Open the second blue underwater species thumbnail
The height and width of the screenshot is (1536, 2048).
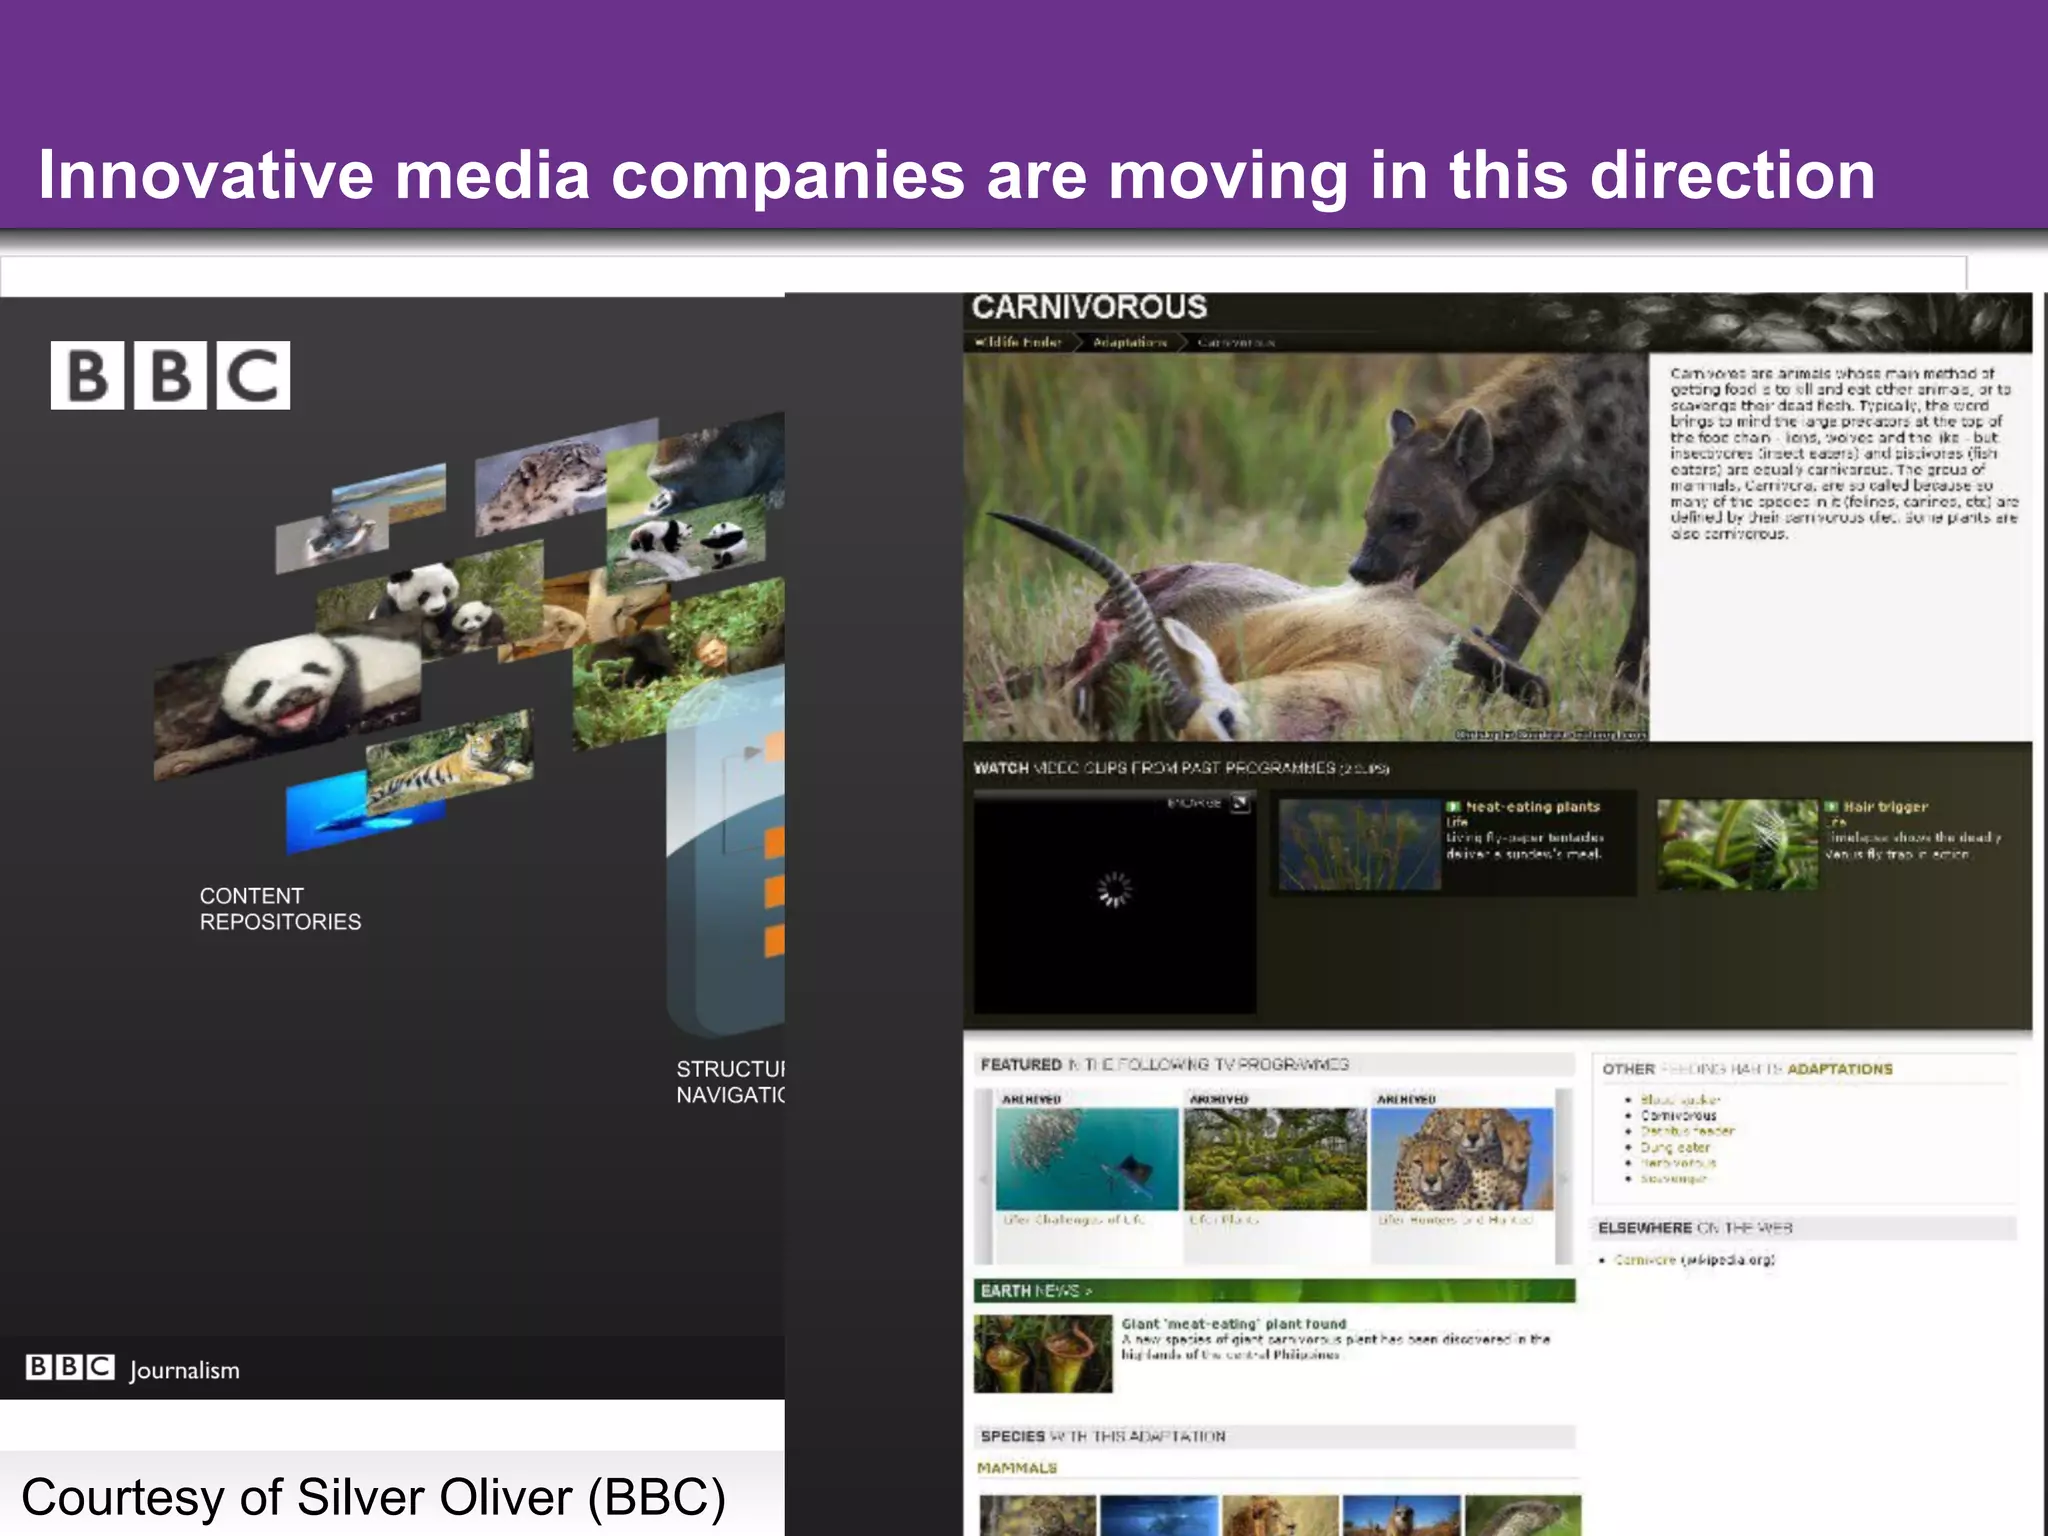[1159, 1515]
